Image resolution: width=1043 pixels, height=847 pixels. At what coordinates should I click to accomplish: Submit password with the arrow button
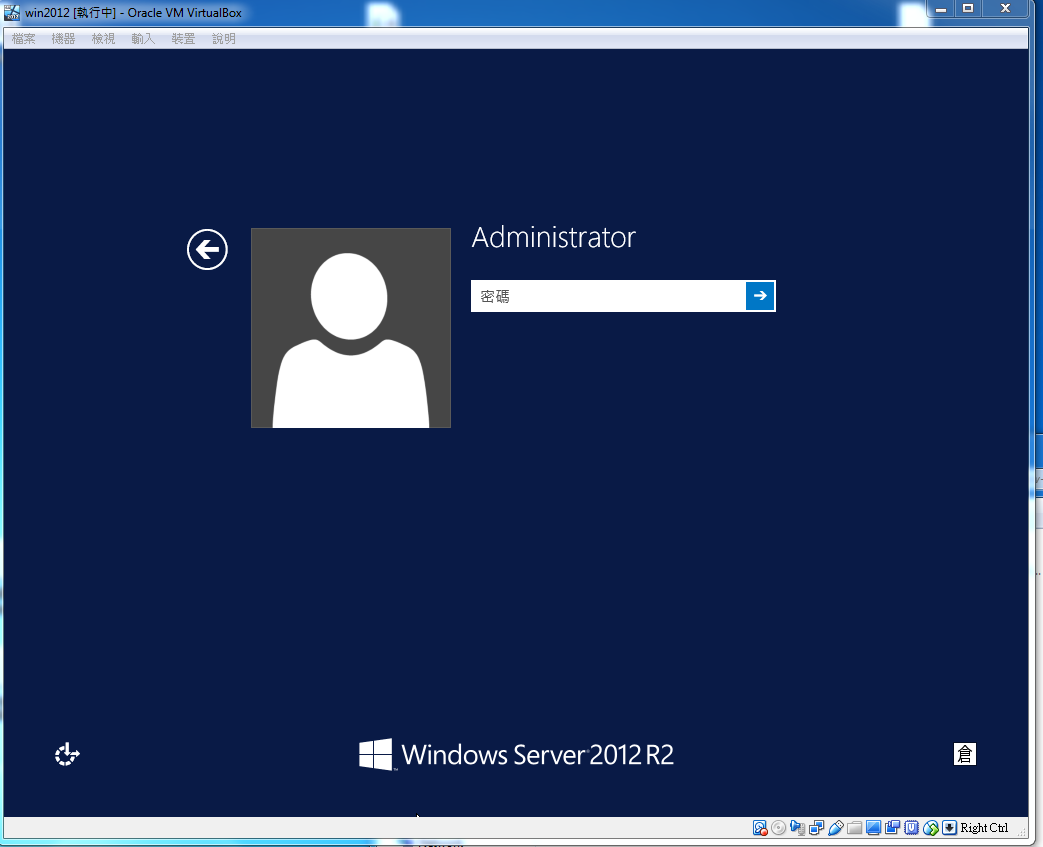[760, 296]
